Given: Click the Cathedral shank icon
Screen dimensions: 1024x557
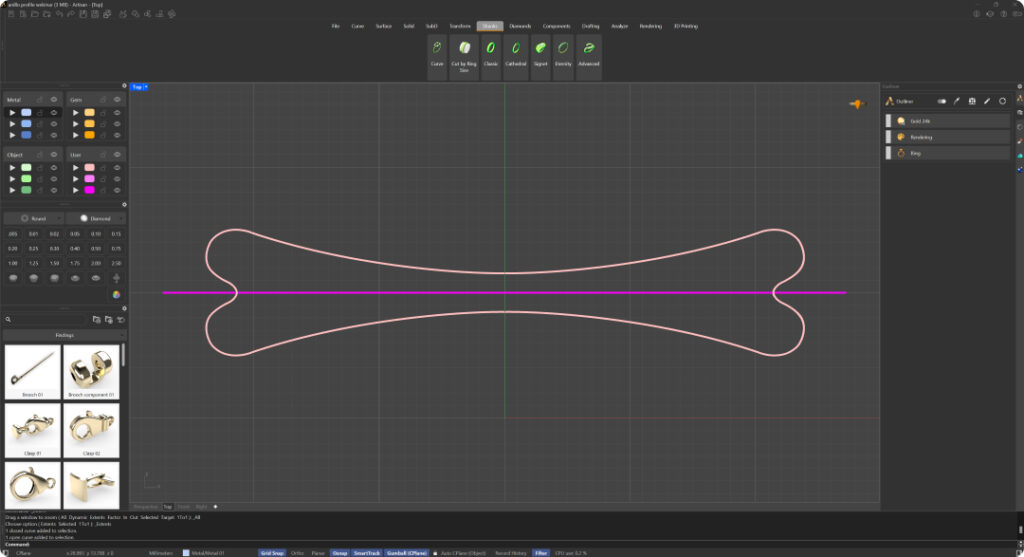Looking at the screenshot, I should point(515,51).
